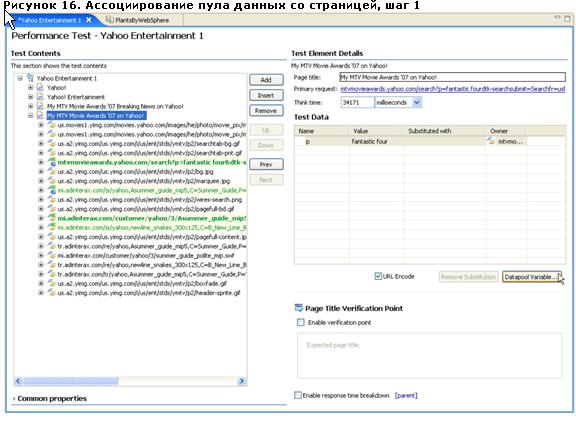
Task: Click request icon of wires-search.png row
Action: point(52,199)
